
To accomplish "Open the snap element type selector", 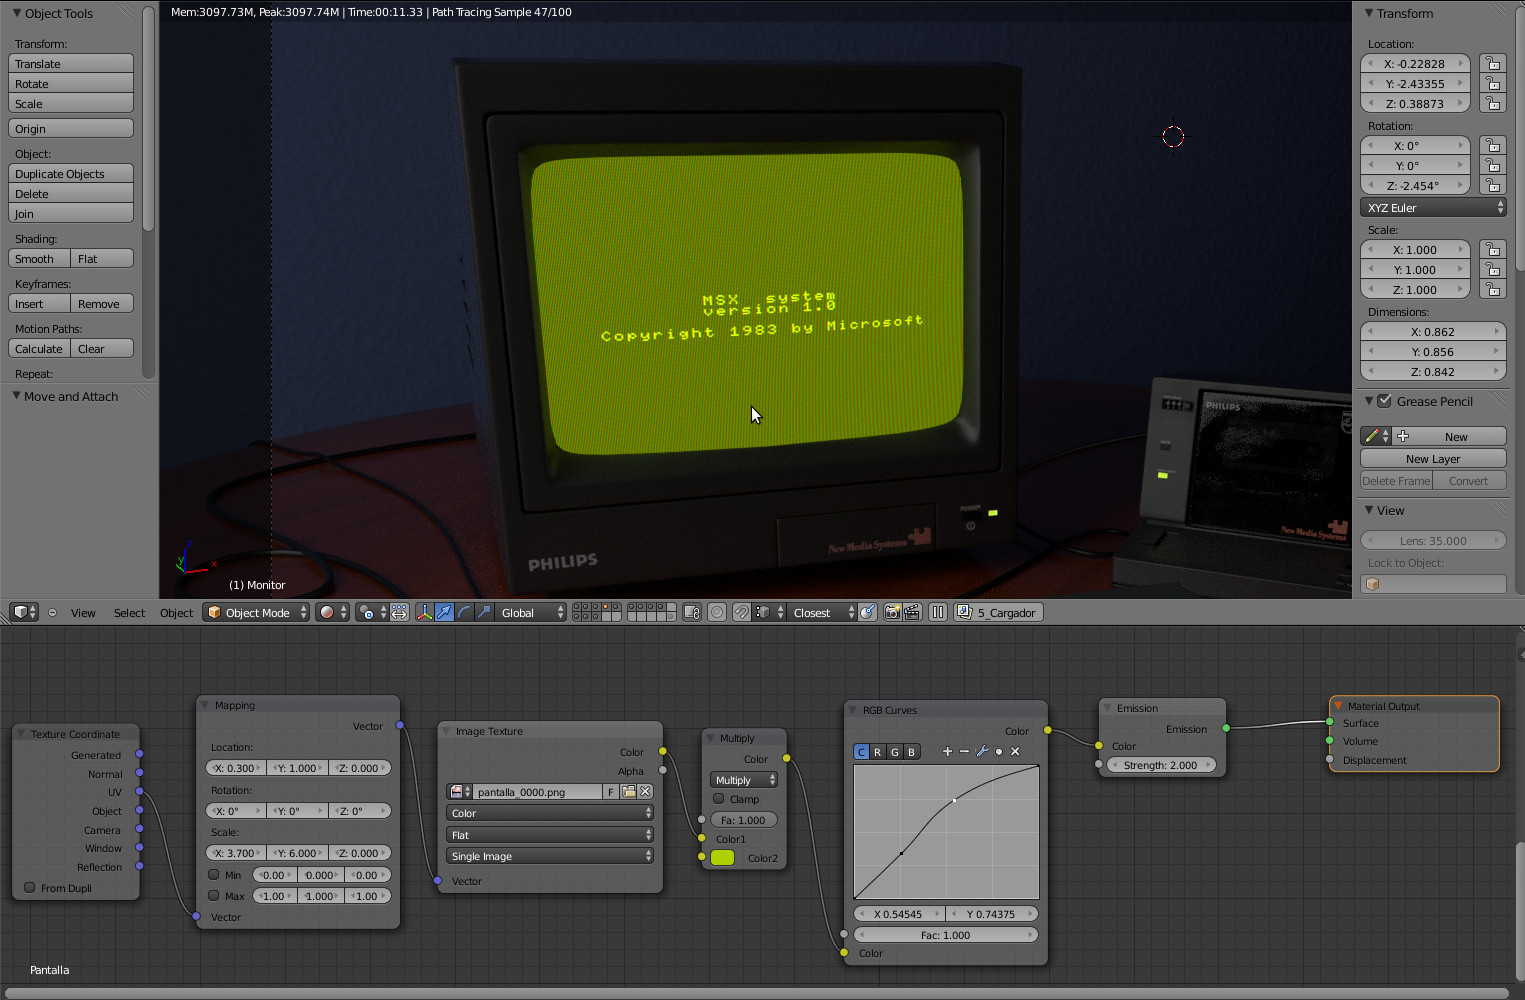I will click(767, 612).
